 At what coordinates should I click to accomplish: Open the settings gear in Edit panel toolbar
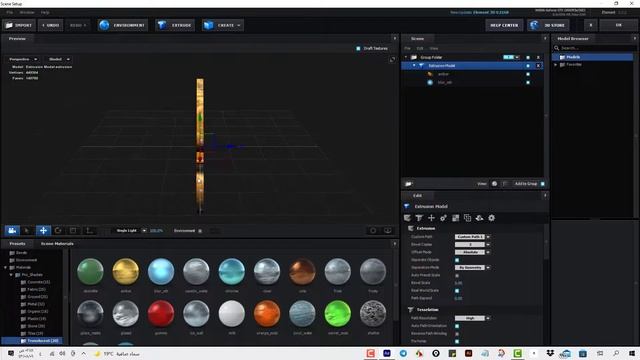pyautogui.click(x=491, y=218)
